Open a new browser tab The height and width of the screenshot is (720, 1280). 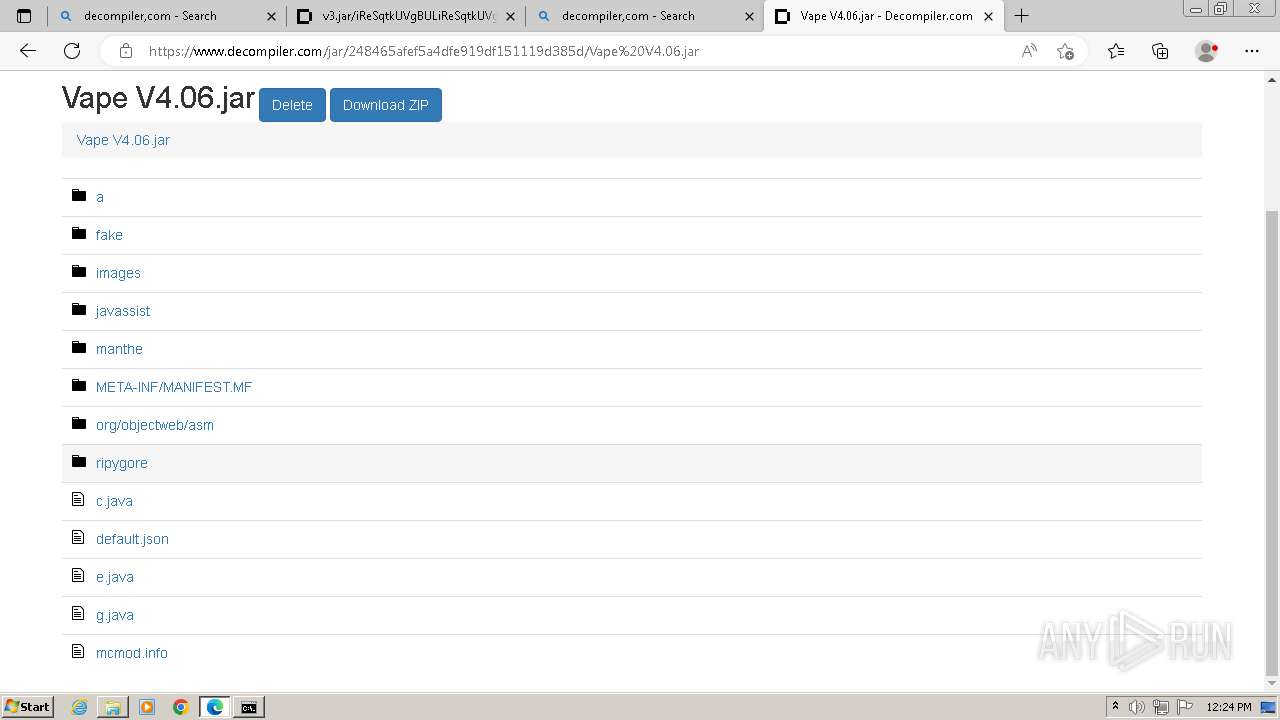1021,16
